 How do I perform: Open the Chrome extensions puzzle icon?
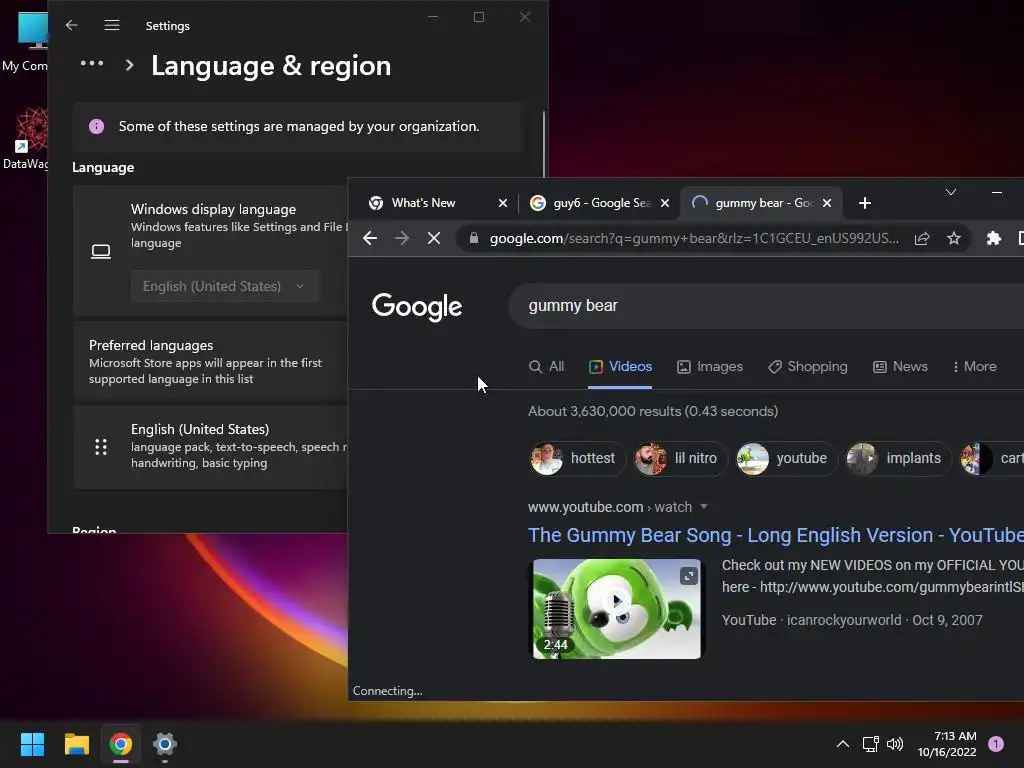[993, 238]
